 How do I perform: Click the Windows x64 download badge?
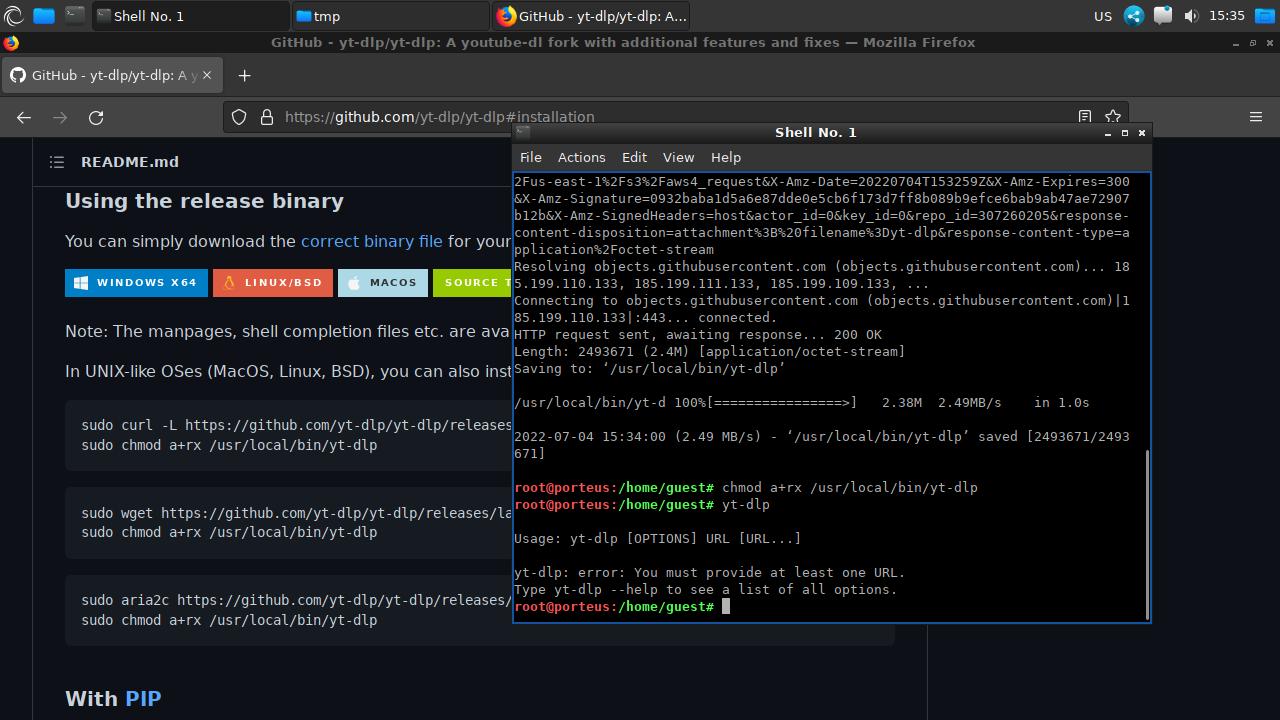137,283
